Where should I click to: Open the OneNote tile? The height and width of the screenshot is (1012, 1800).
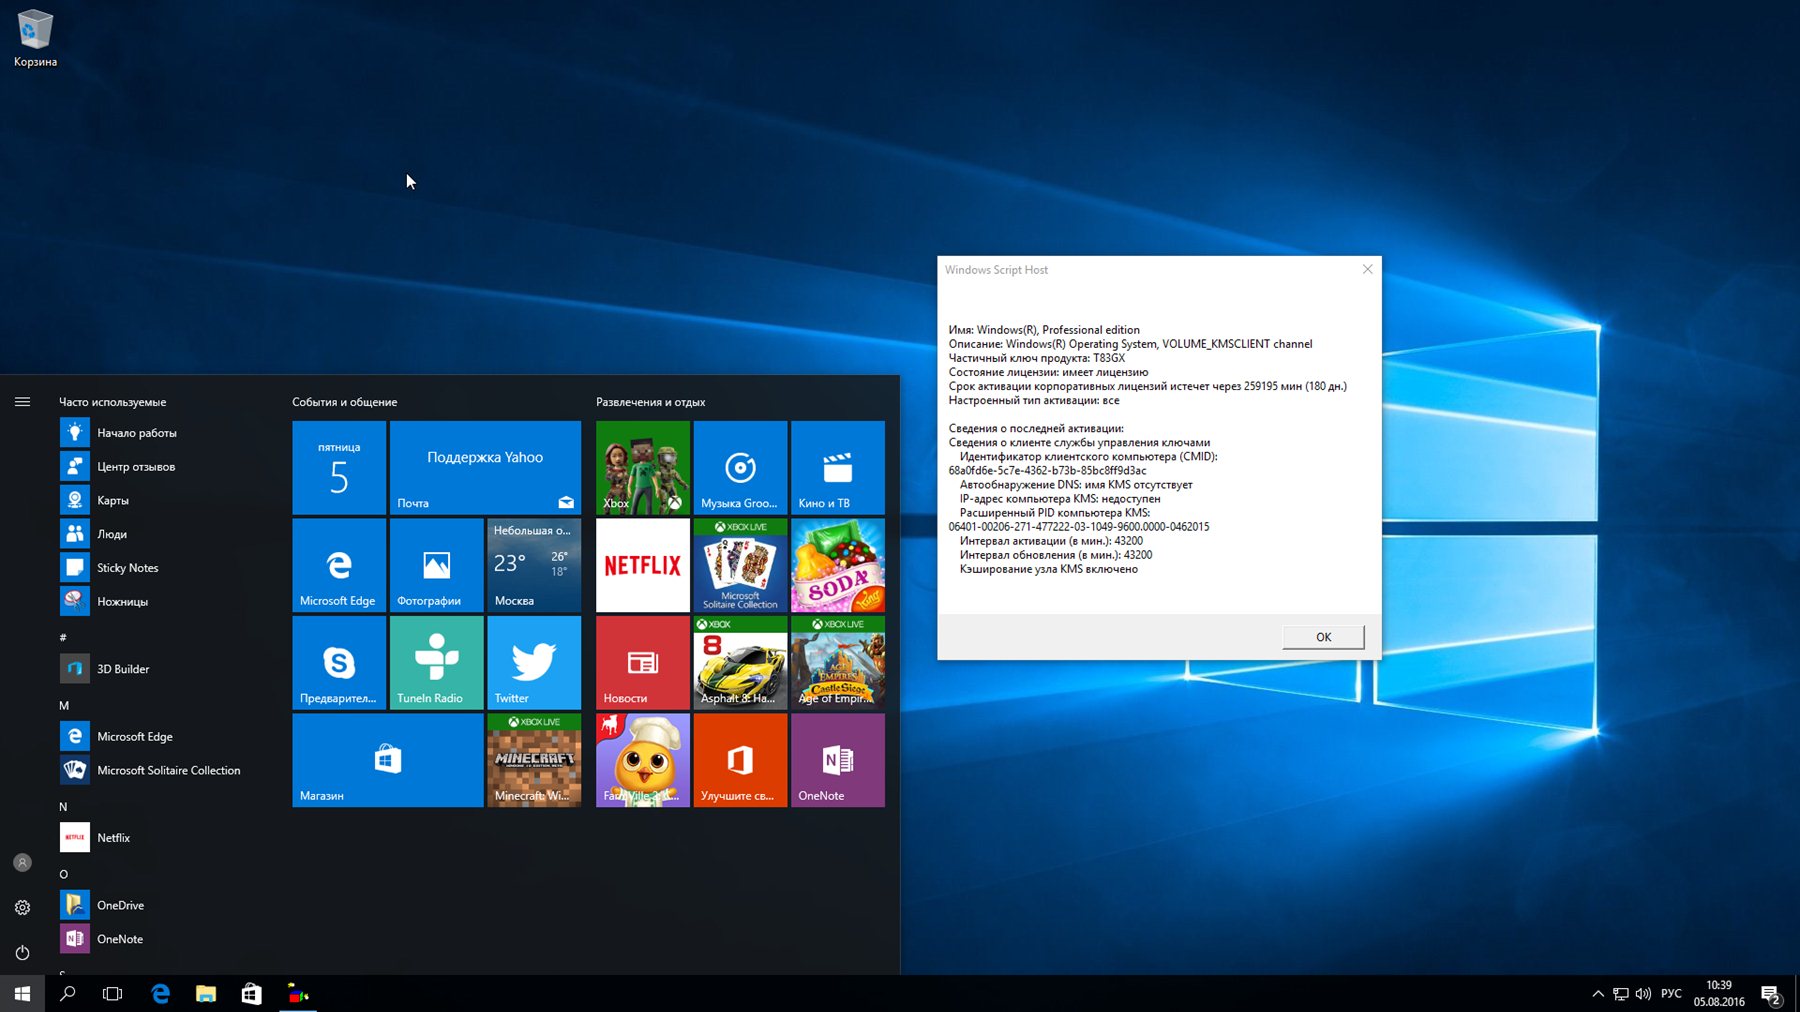pyautogui.click(x=837, y=760)
